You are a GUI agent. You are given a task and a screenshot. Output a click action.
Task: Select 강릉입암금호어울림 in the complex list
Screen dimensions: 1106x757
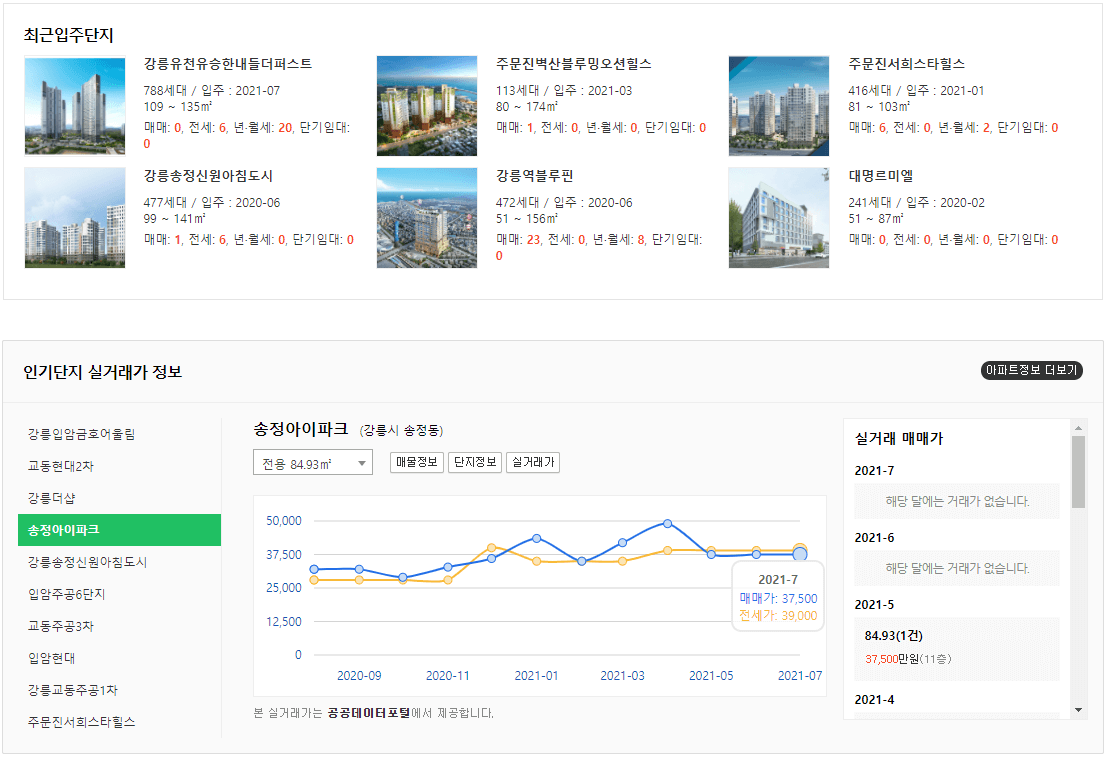coord(81,434)
